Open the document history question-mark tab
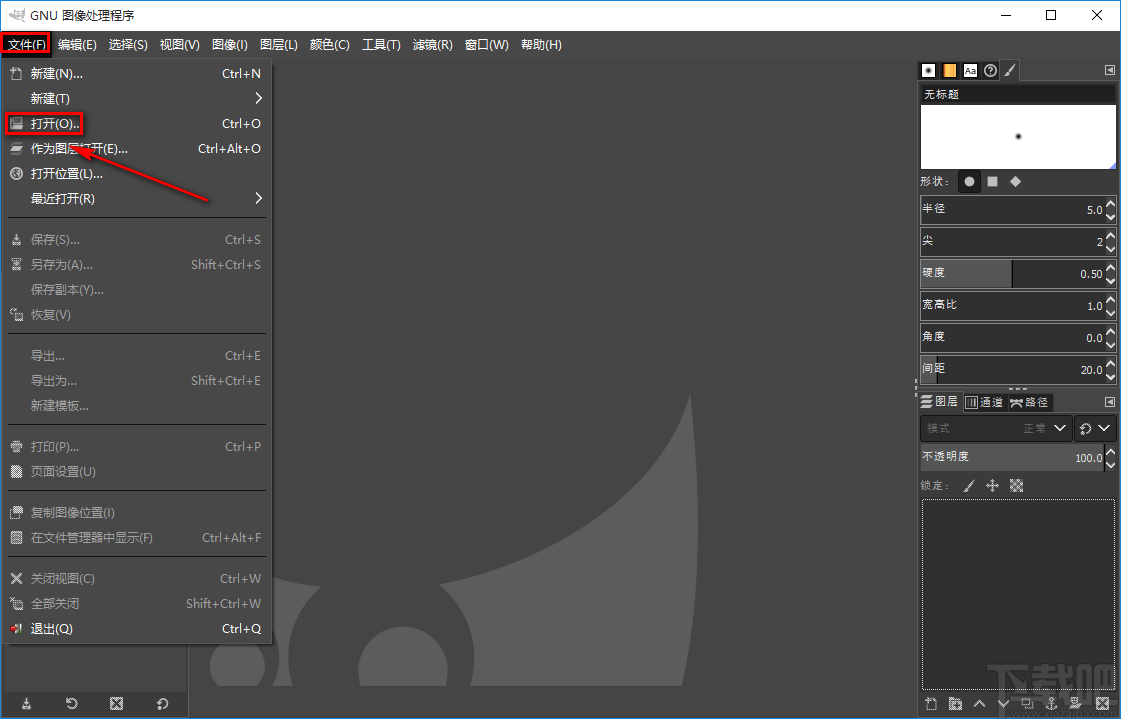This screenshot has height=719, width=1121. (990, 70)
